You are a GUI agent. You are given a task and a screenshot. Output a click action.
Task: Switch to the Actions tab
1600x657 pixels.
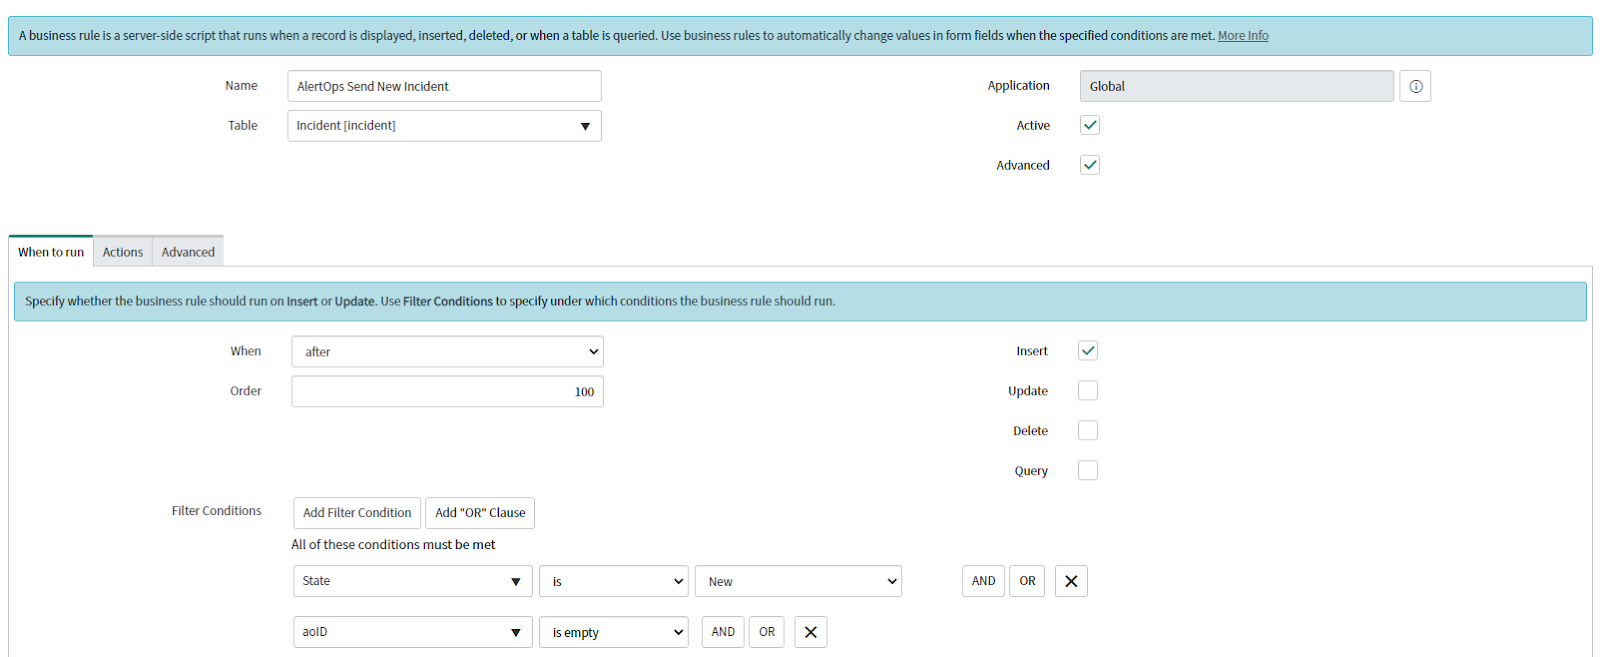[122, 252]
